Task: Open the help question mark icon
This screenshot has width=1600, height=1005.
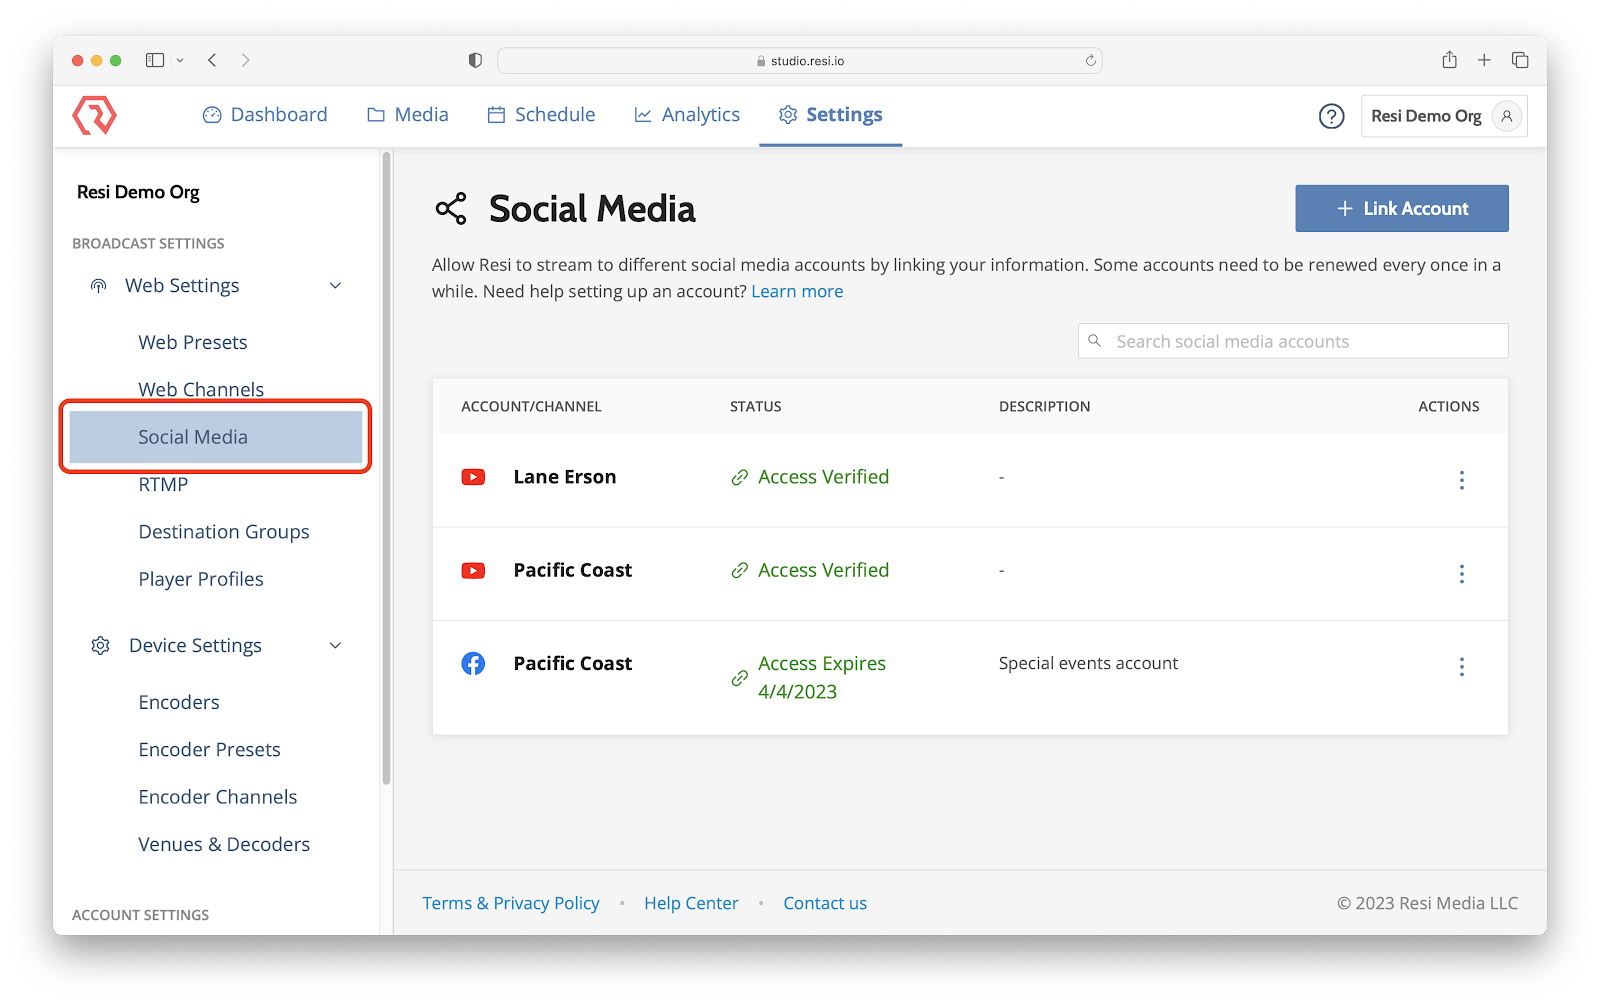Action: 1331,116
